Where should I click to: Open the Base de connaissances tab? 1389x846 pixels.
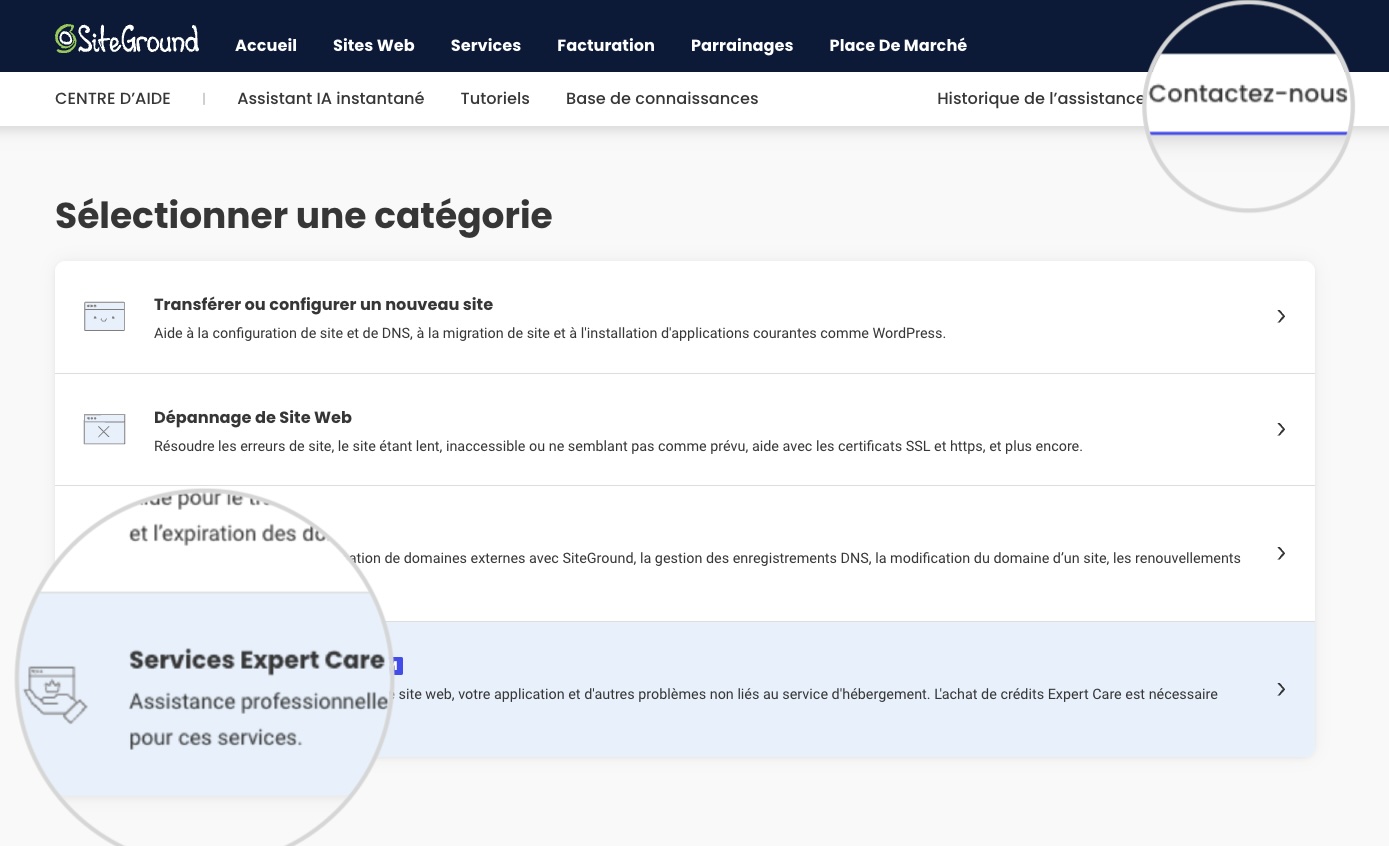[662, 98]
